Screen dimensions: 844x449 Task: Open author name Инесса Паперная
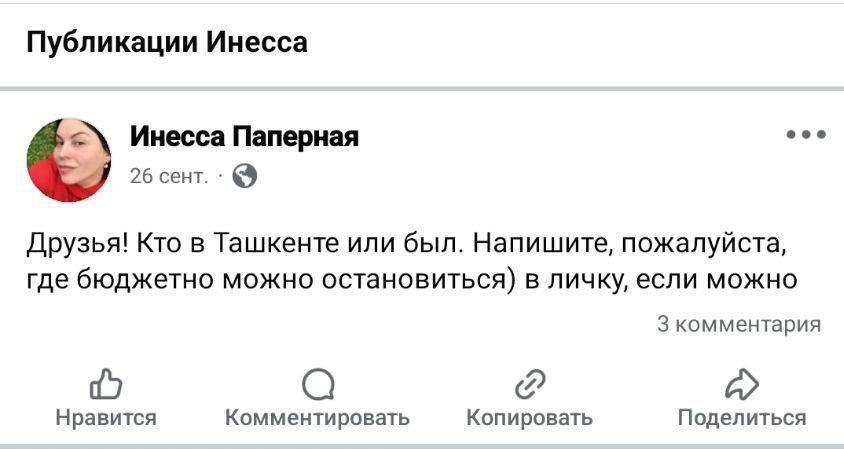244,137
